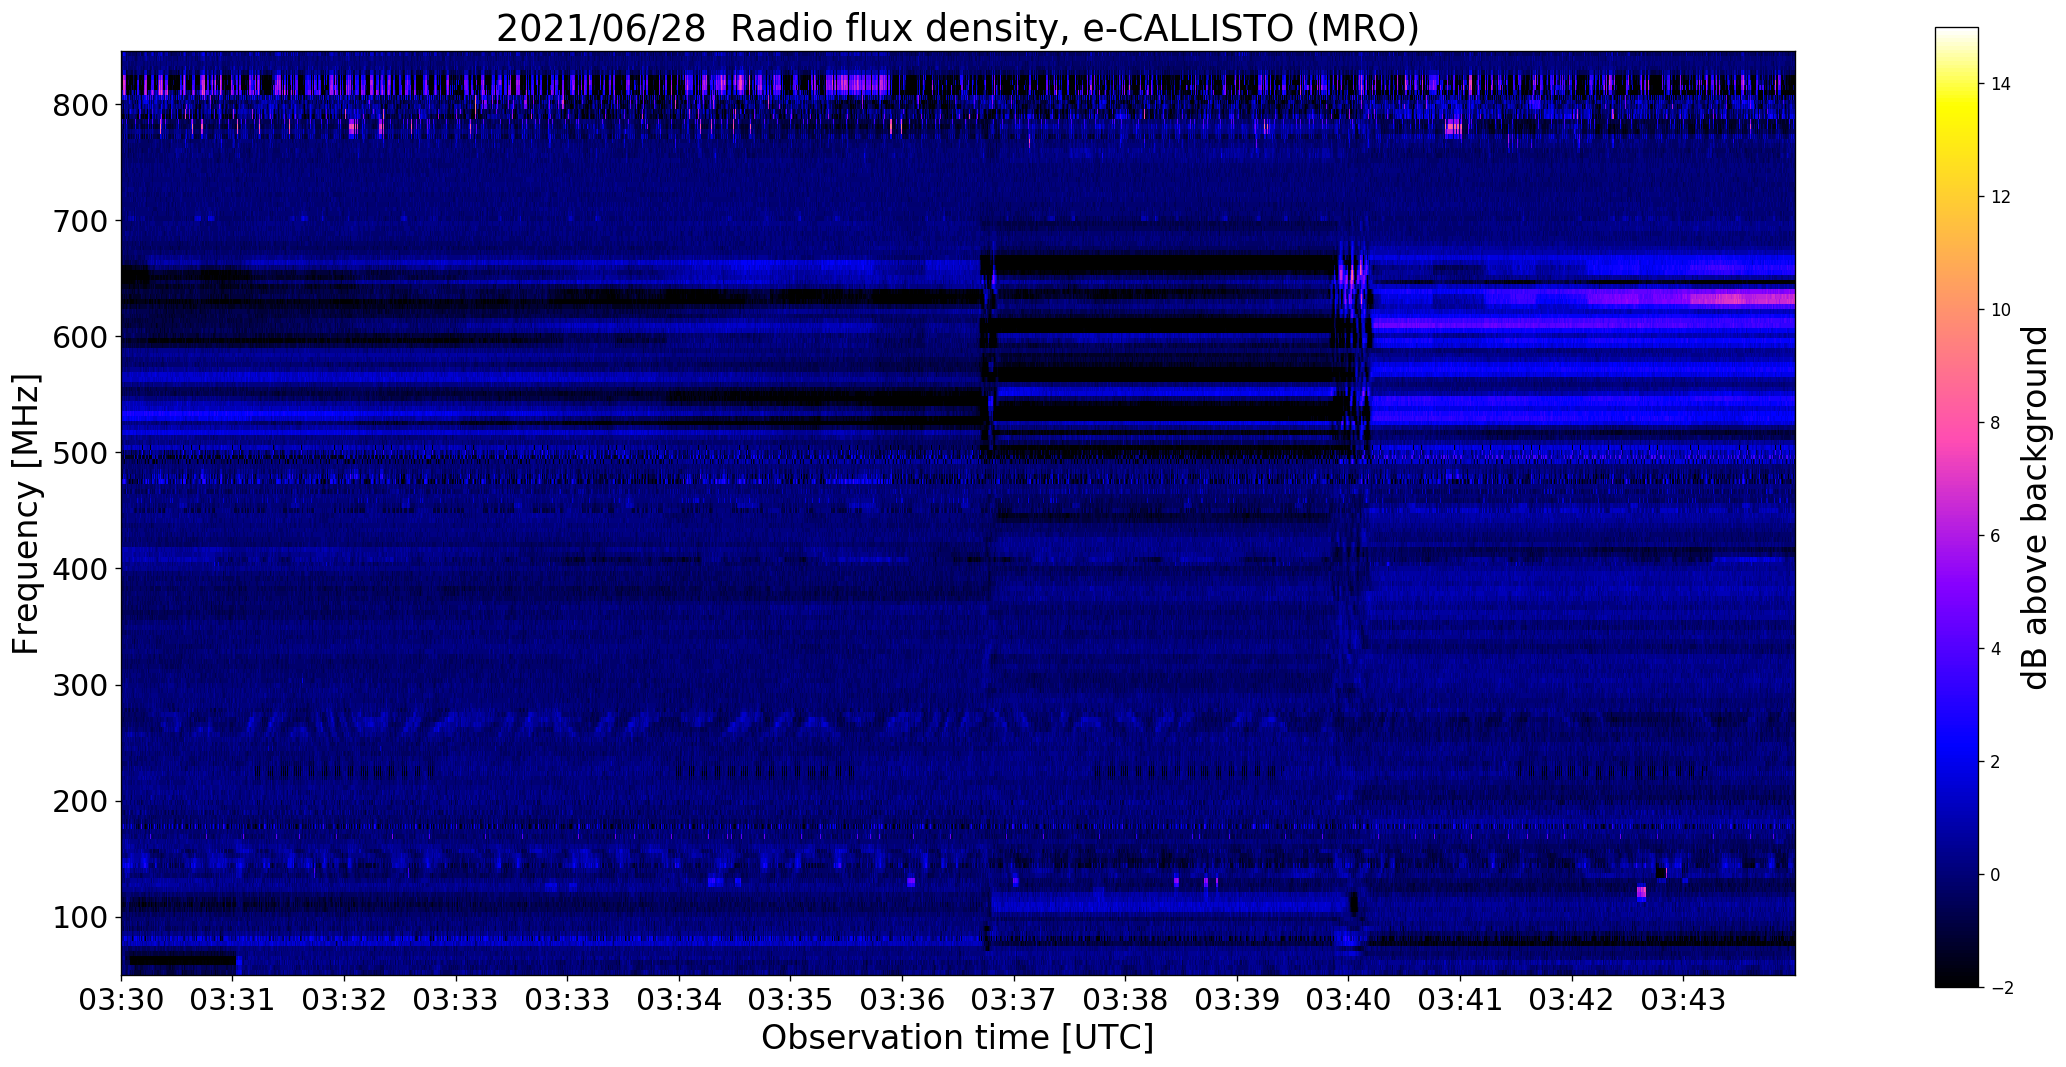Click the colorbar tick label 10
Viewport: 2066px width, 1067px height.
coord(2001,310)
